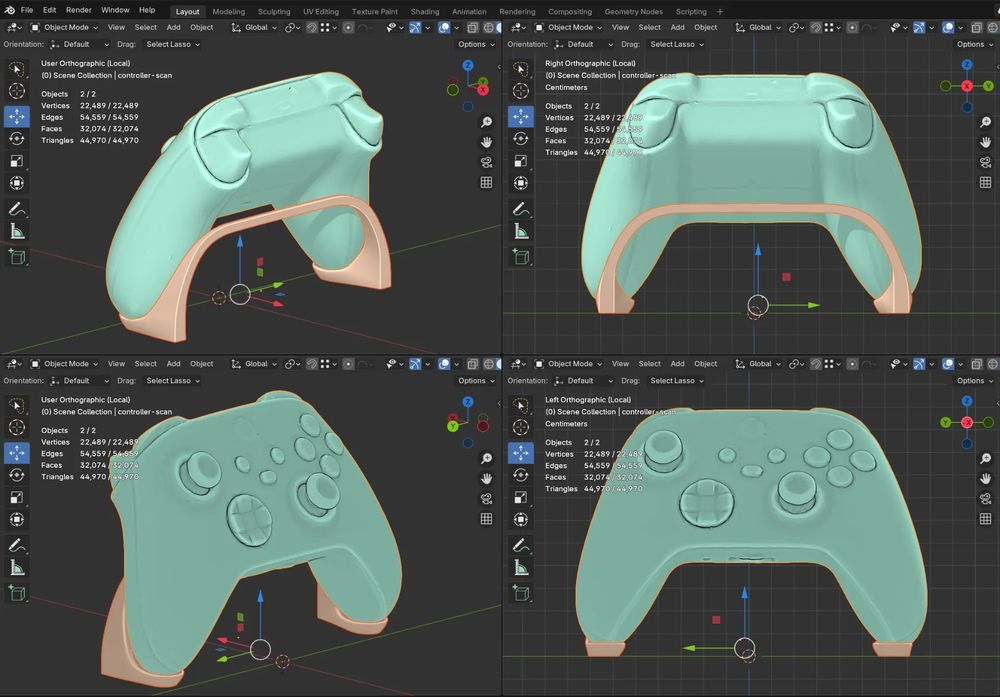Open Object Mode dropdown in top-left viewport
The image size is (1000, 697).
pos(65,27)
